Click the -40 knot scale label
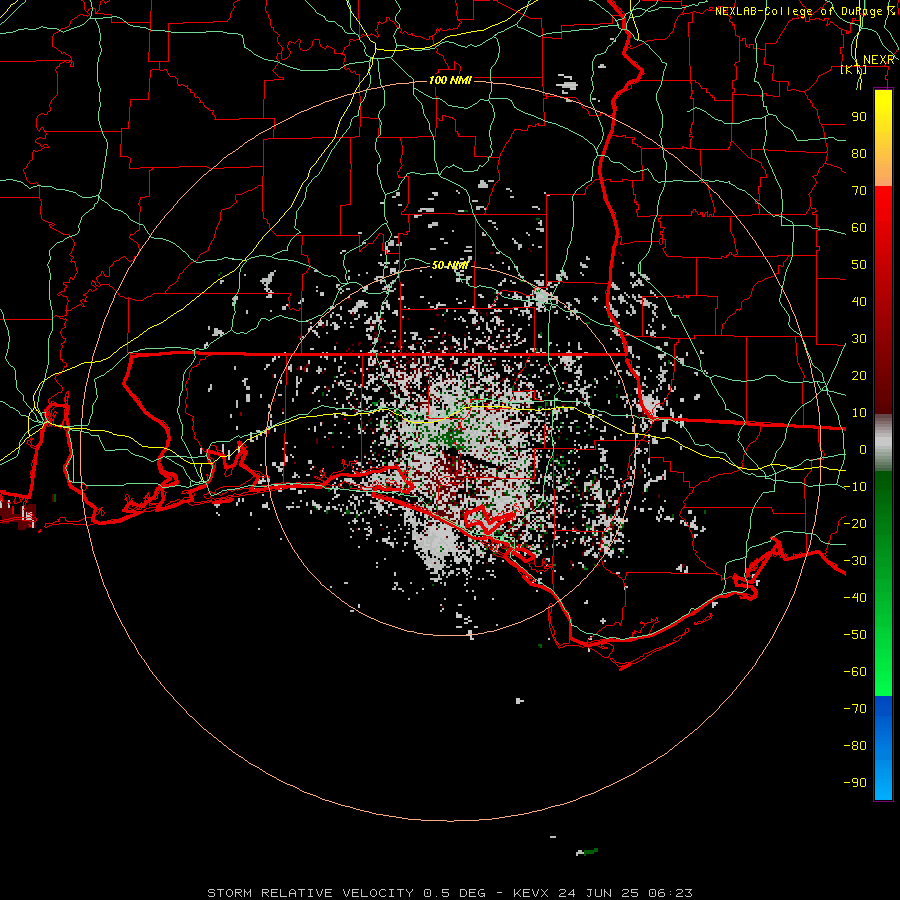The height and width of the screenshot is (900, 900). 855,598
